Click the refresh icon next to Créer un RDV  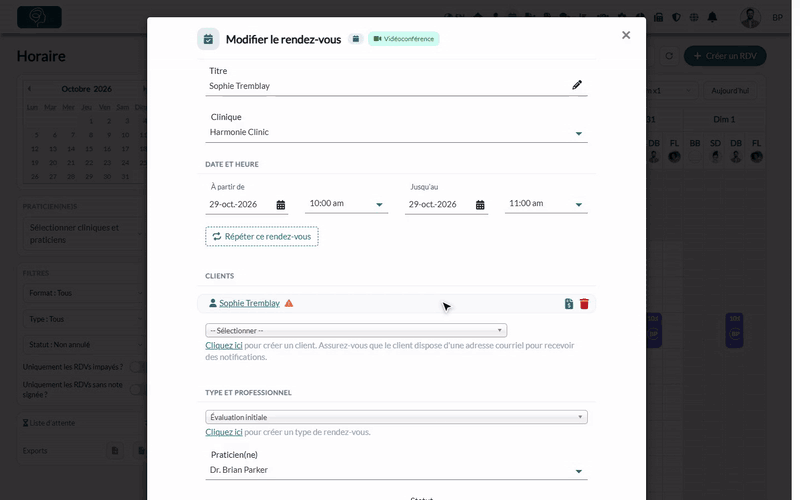(x=669, y=56)
